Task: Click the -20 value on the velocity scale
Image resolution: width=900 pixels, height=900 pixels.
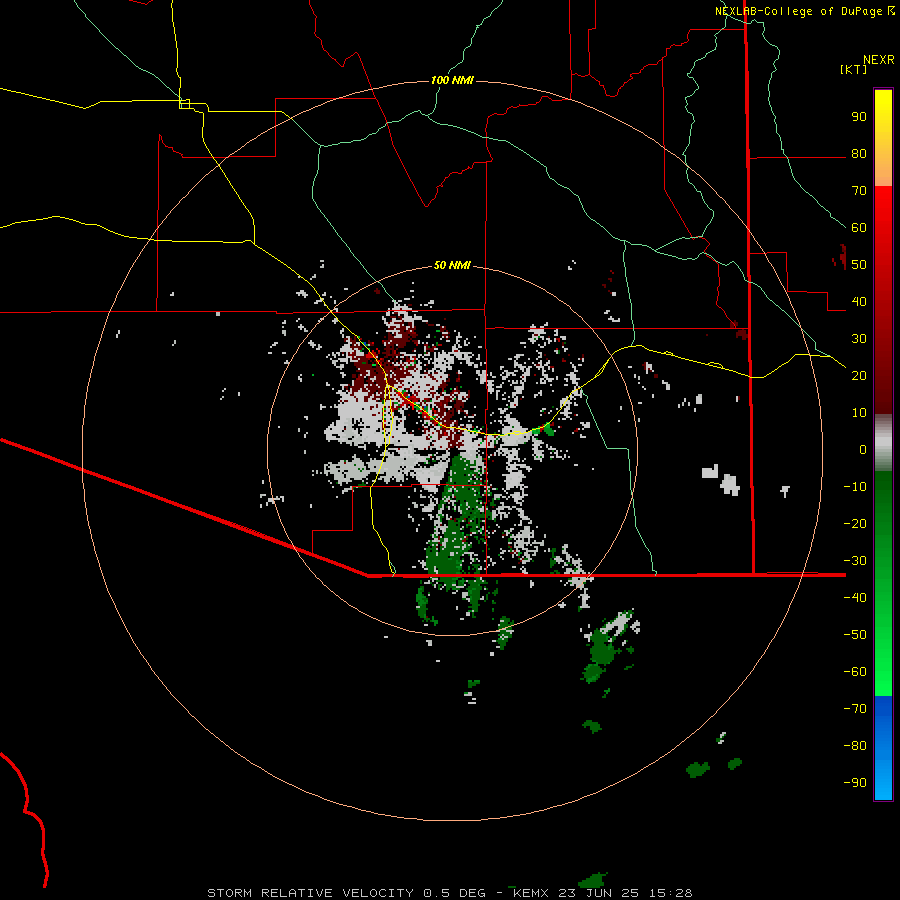Action: (x=855, y=523)
